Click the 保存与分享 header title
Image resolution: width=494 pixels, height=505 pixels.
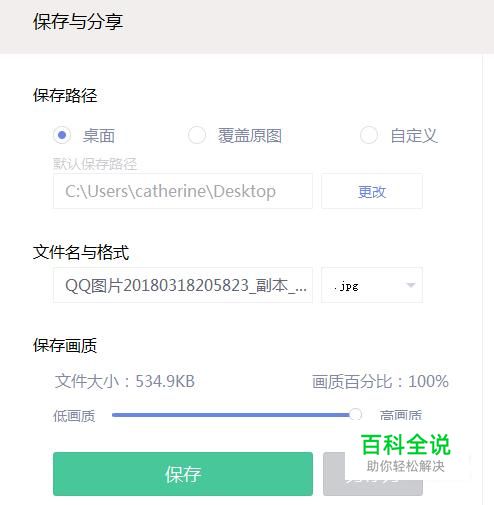(x=78, y=22)
